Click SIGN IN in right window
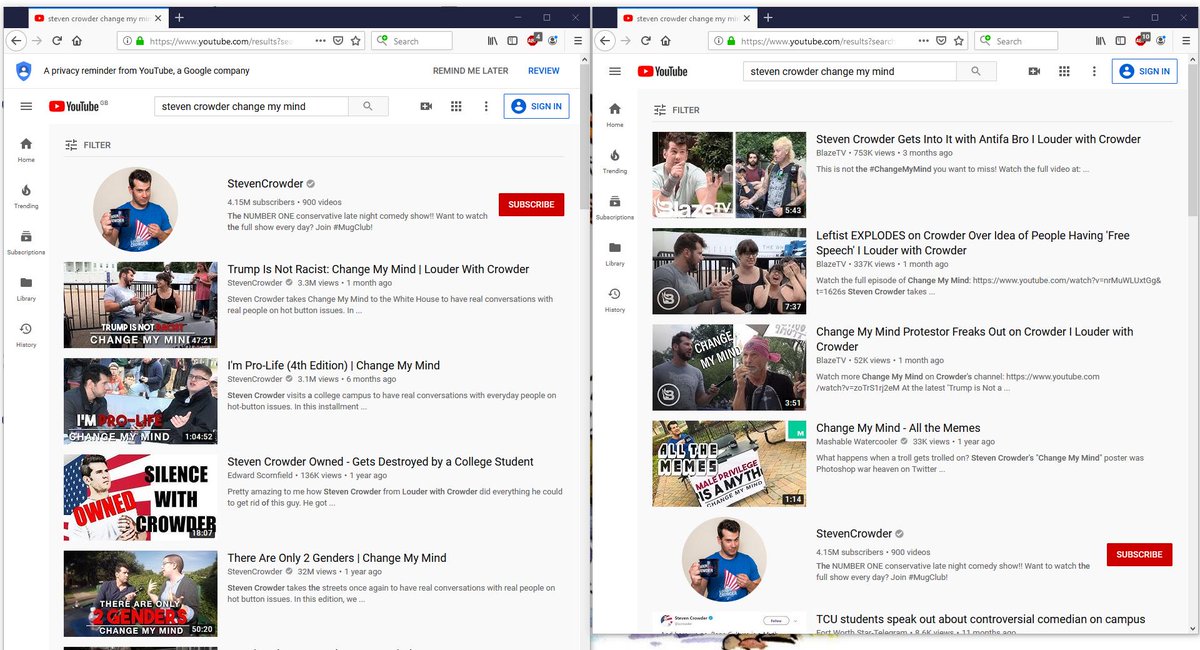 [1144, 71]
